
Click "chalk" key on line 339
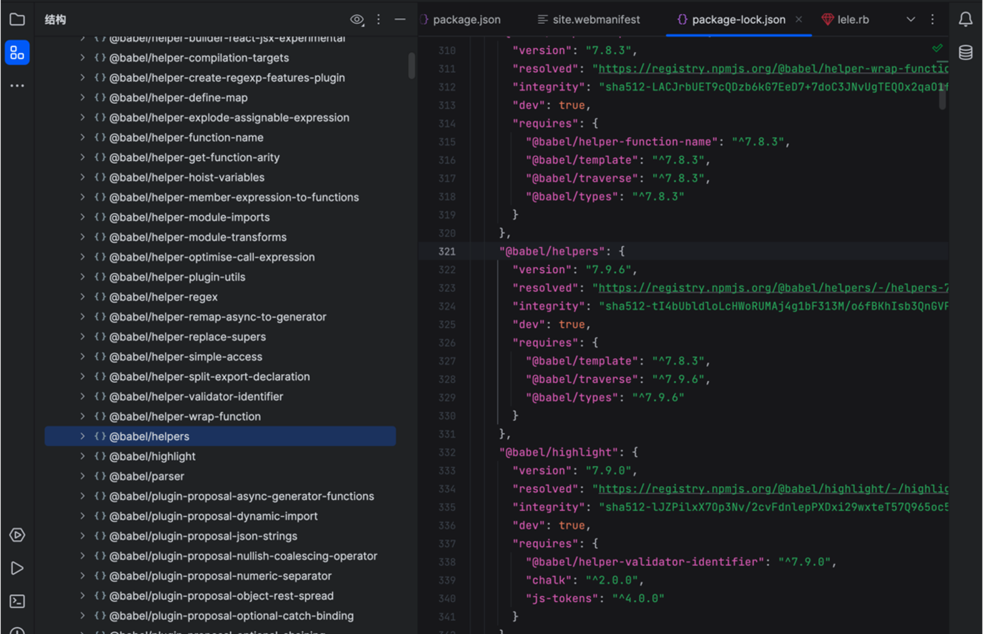click(549, 580)
